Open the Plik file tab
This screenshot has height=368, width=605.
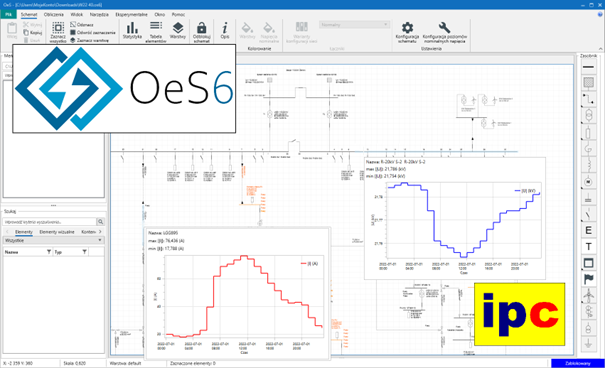(8, 14)
